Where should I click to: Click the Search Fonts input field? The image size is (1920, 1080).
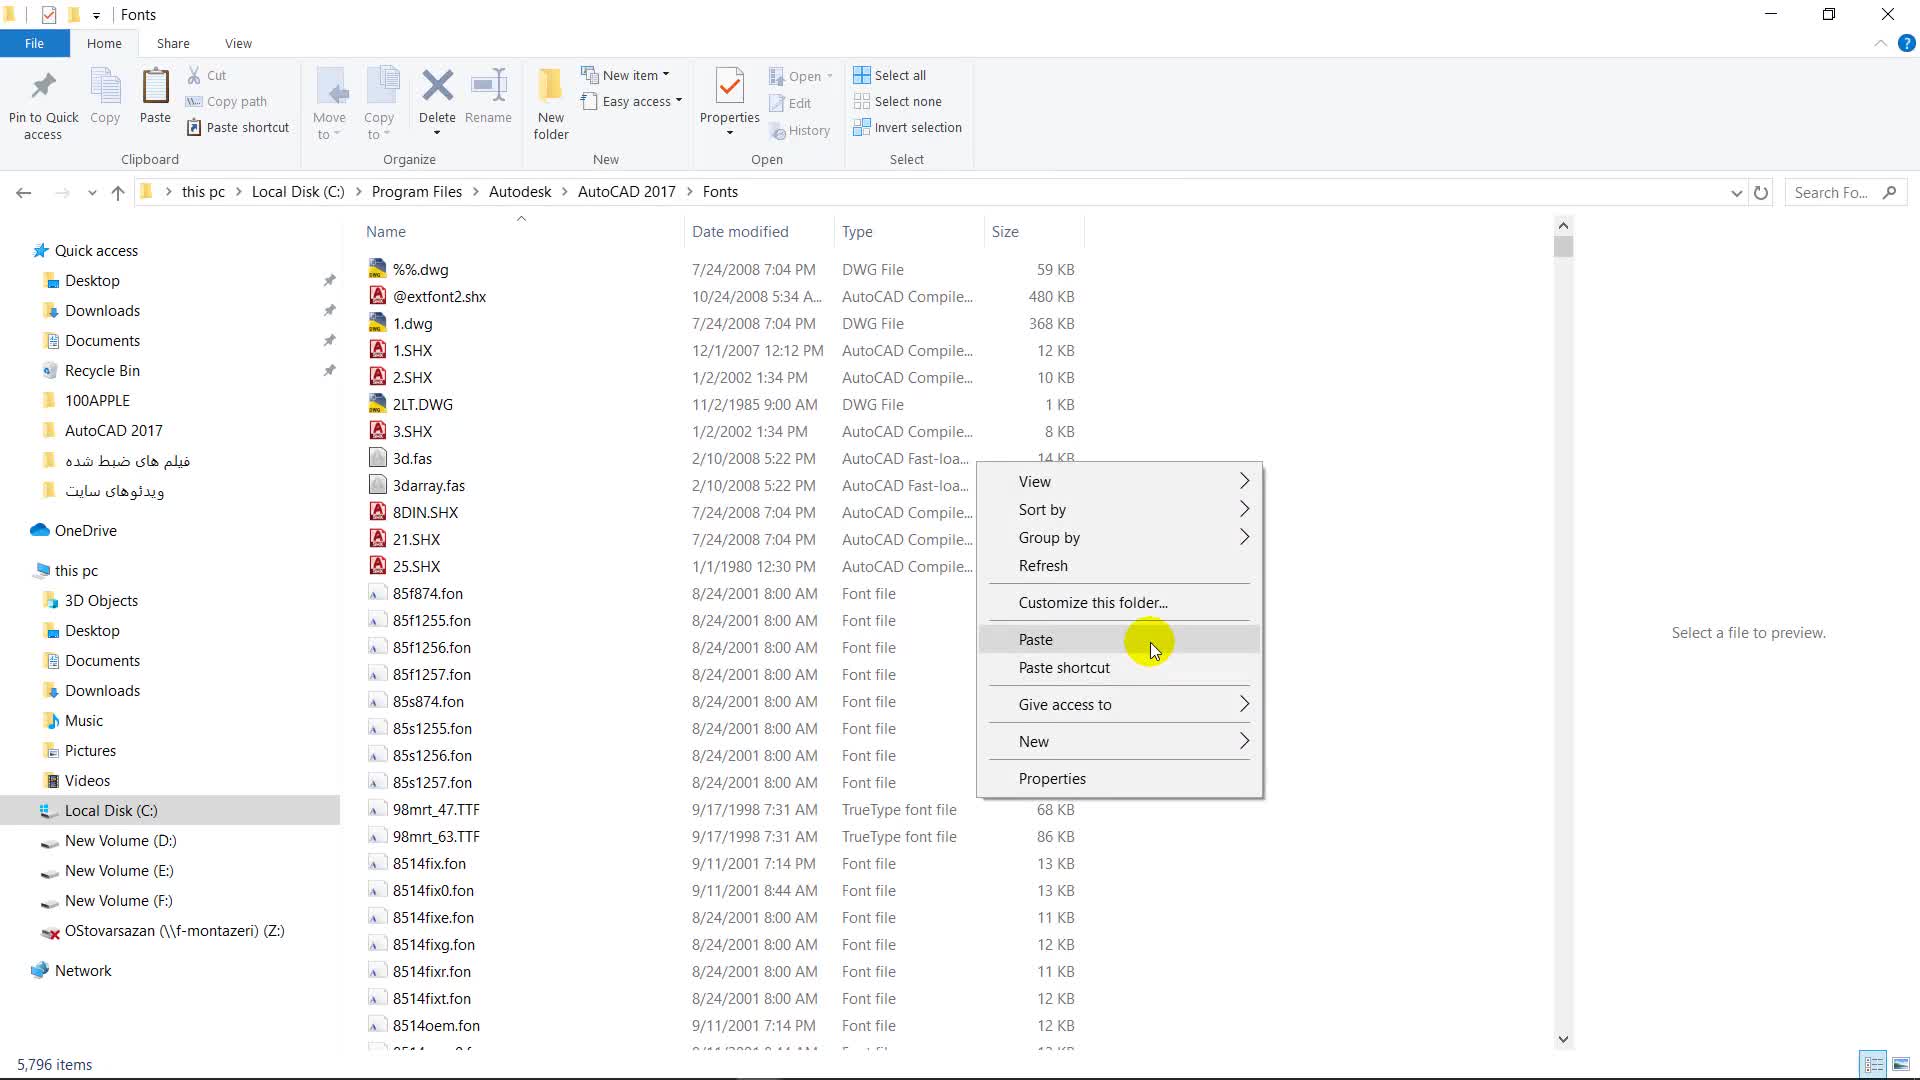coord(1830,193)
